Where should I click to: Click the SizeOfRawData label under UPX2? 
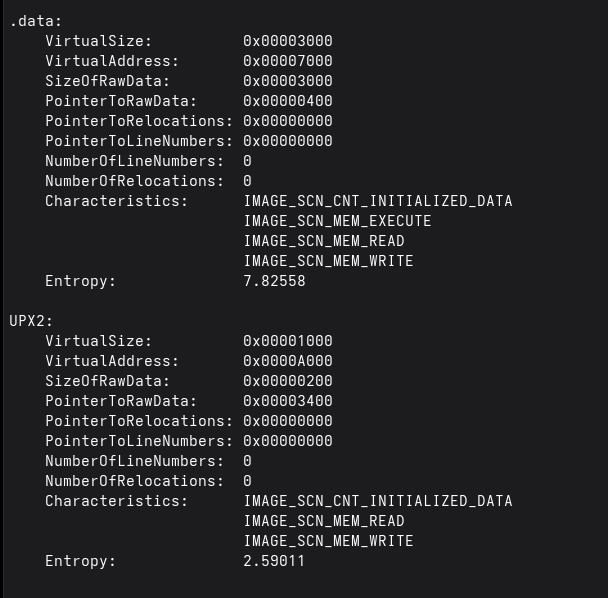(x=108, y=381)
